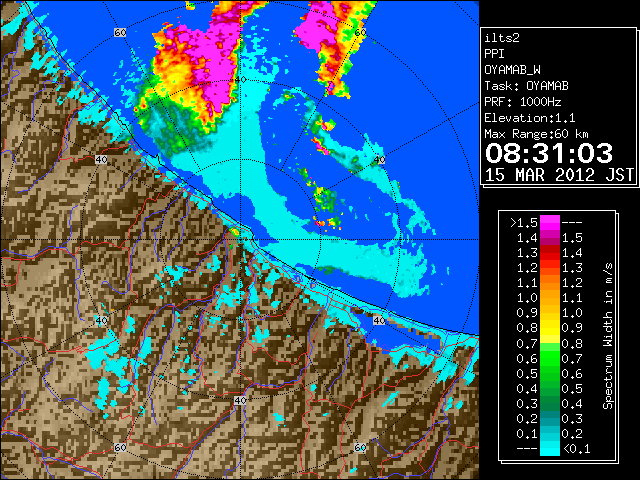Select the OYAMAB_W product name
The width and height of the screenshot is (640, 480).
[x=512, y=70]
